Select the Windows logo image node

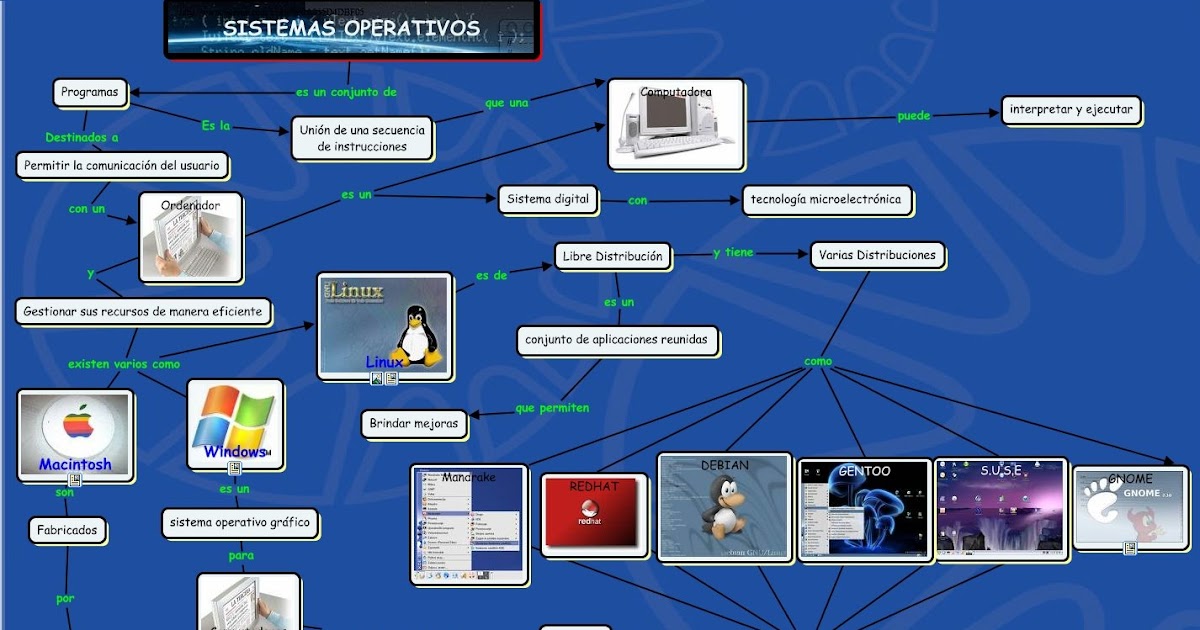click(x=235, y=424)
